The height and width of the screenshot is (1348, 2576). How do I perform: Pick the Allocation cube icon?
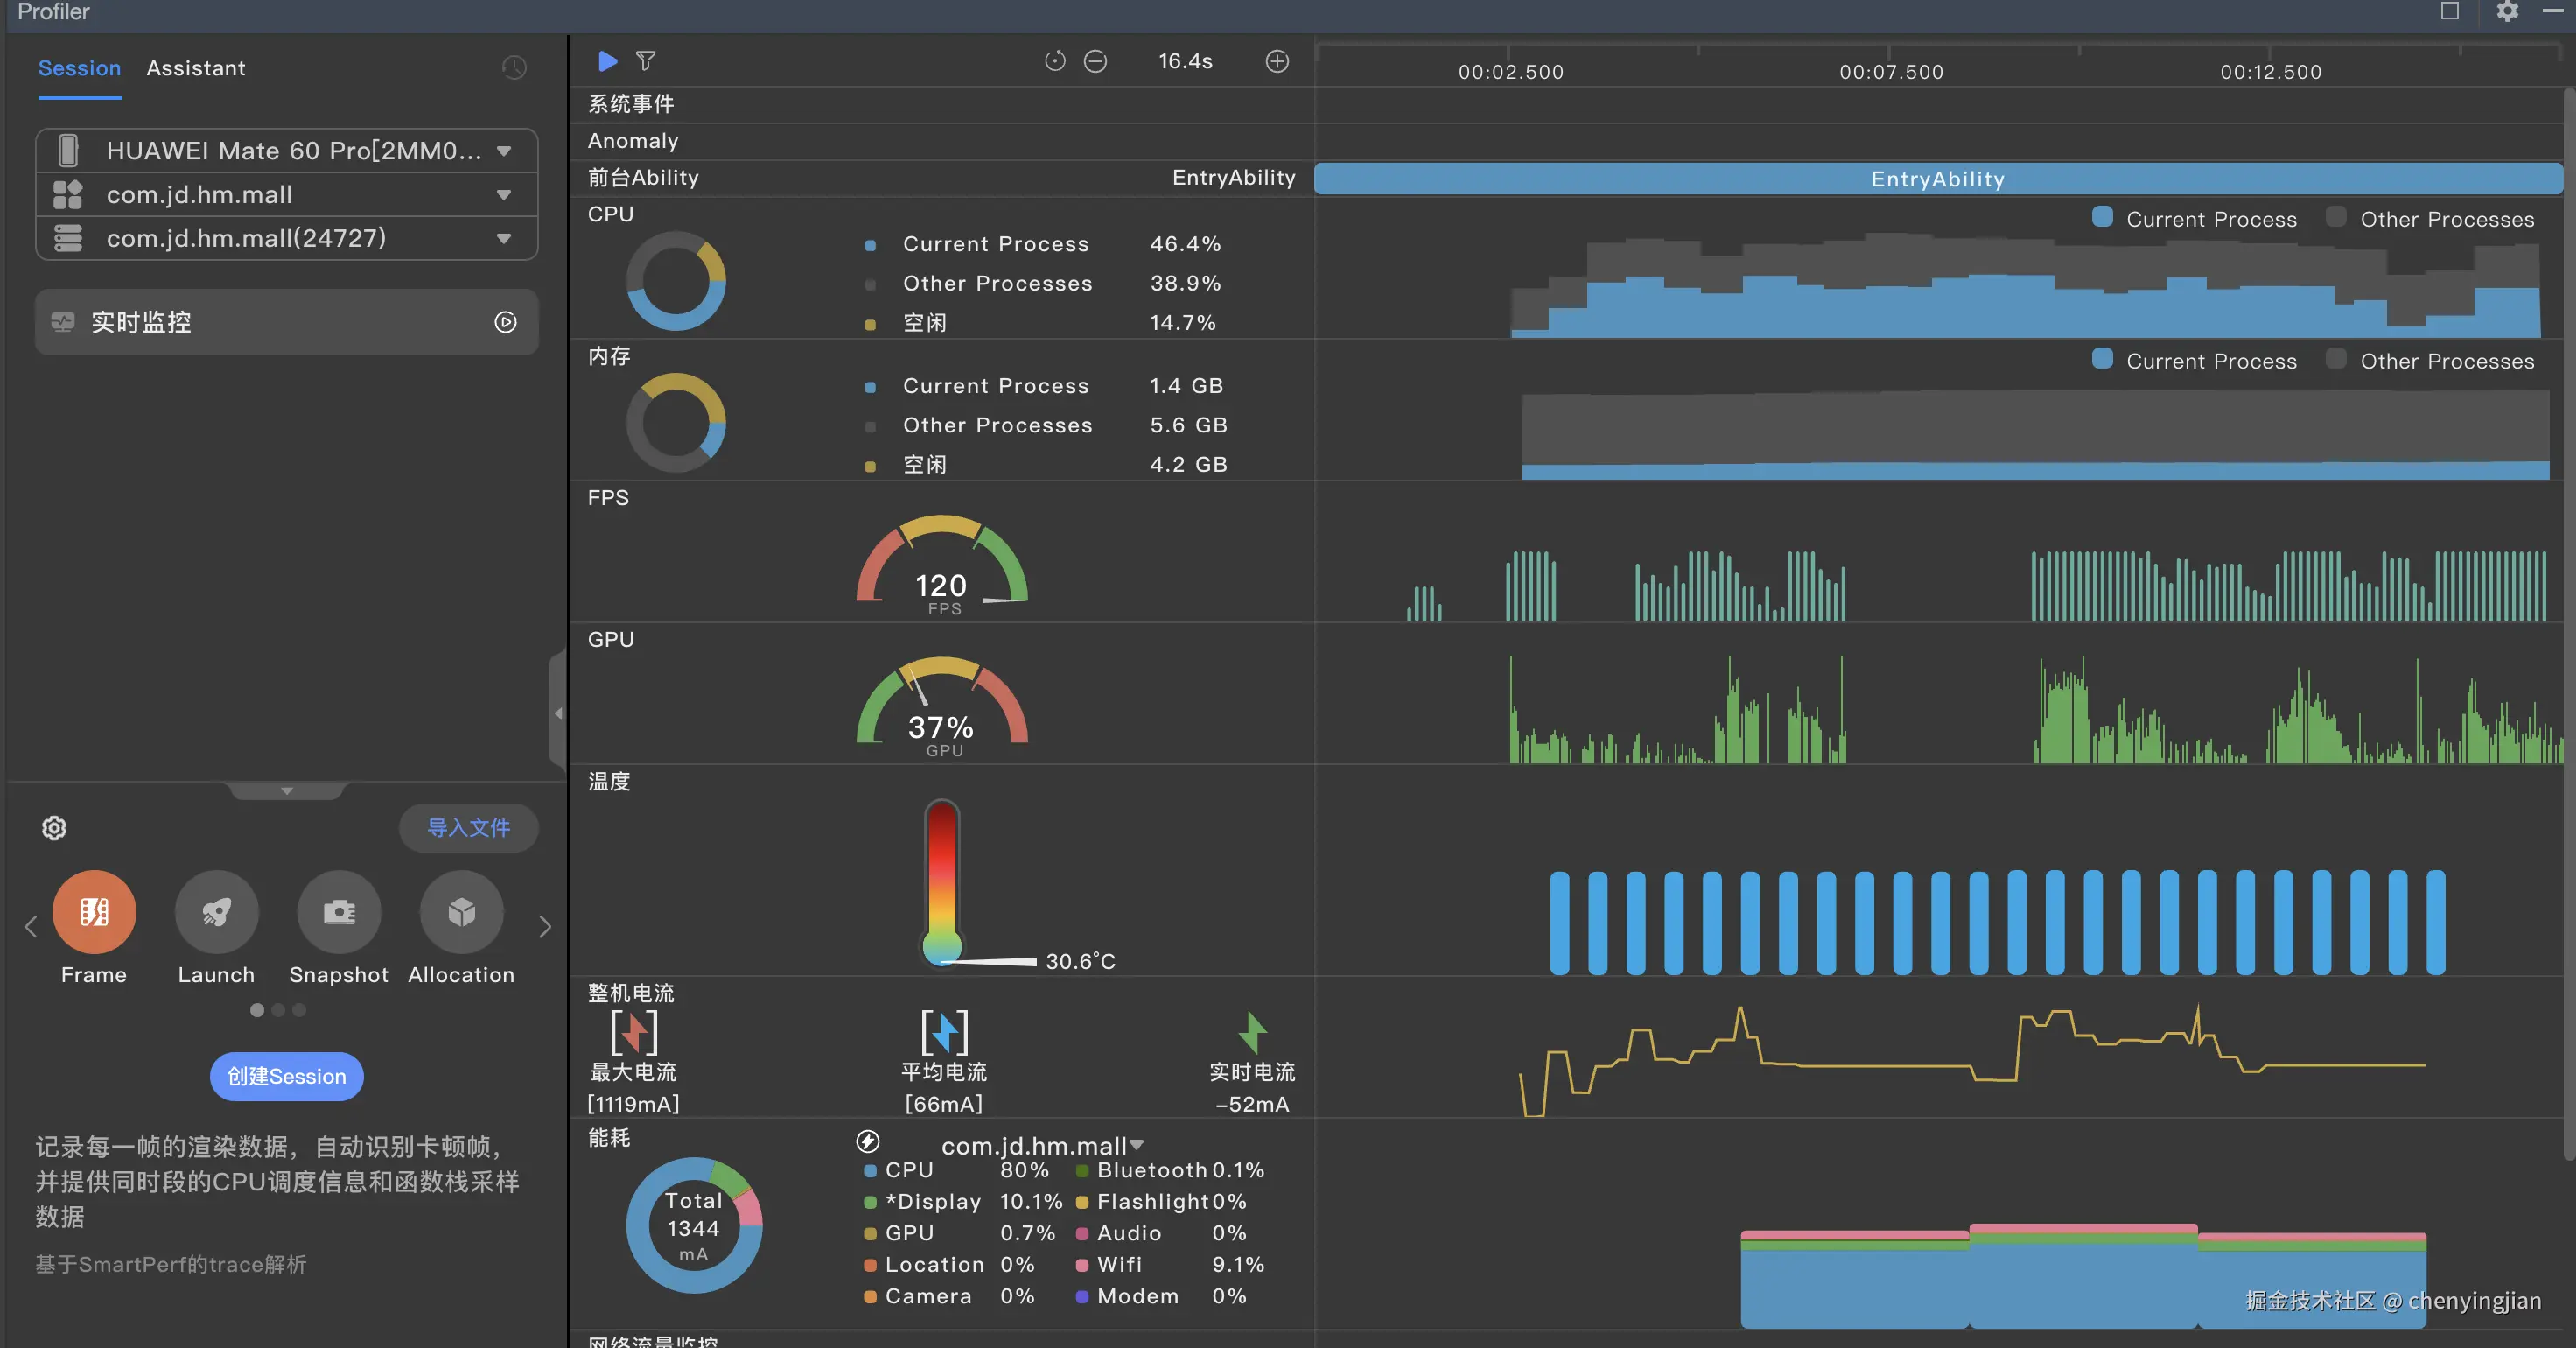[461, 912]
